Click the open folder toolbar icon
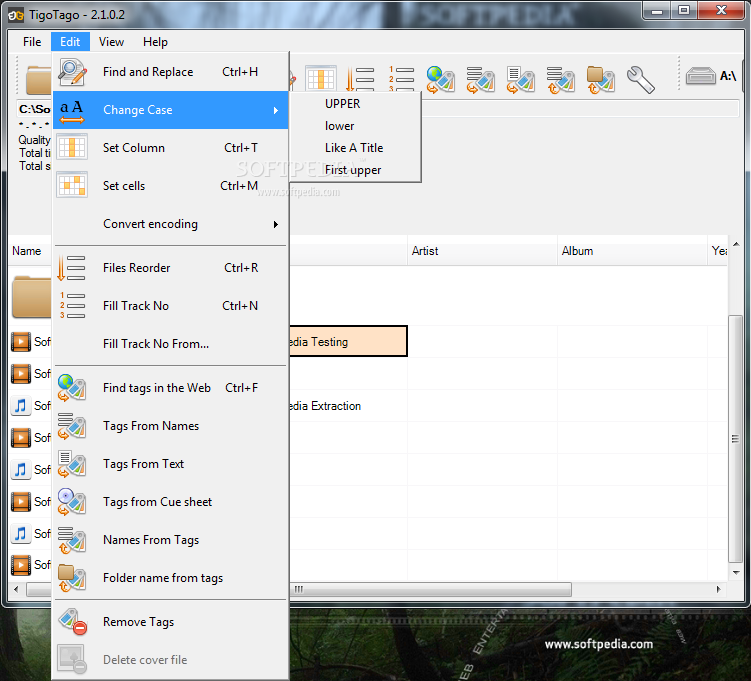This screenshot has height=681, width=751. [x=38, y=80]
